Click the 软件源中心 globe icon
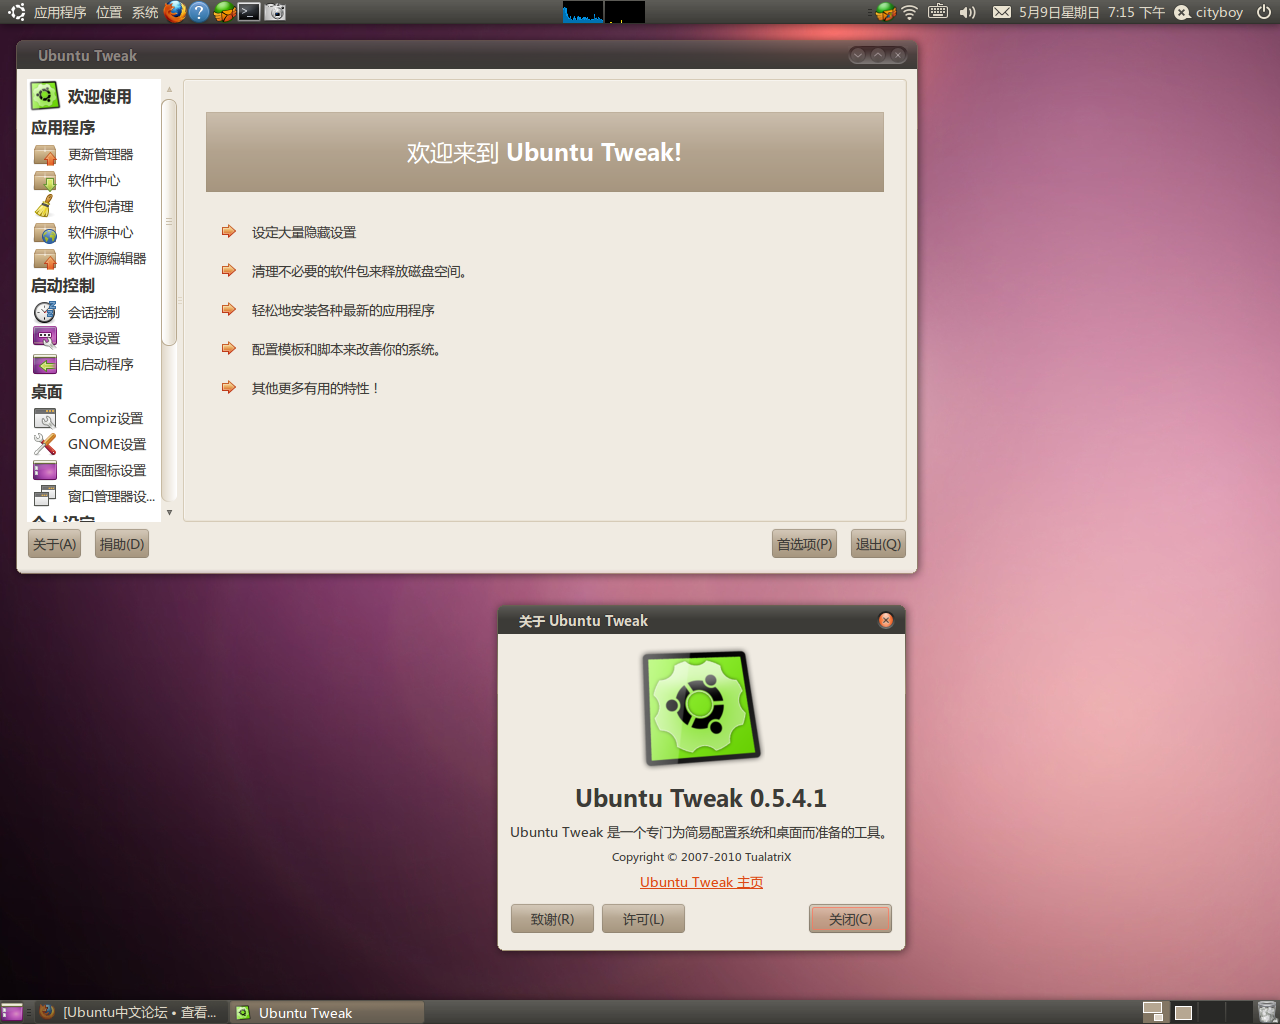The width and height of the screenshot is (1280, 1024). (45, 232)
